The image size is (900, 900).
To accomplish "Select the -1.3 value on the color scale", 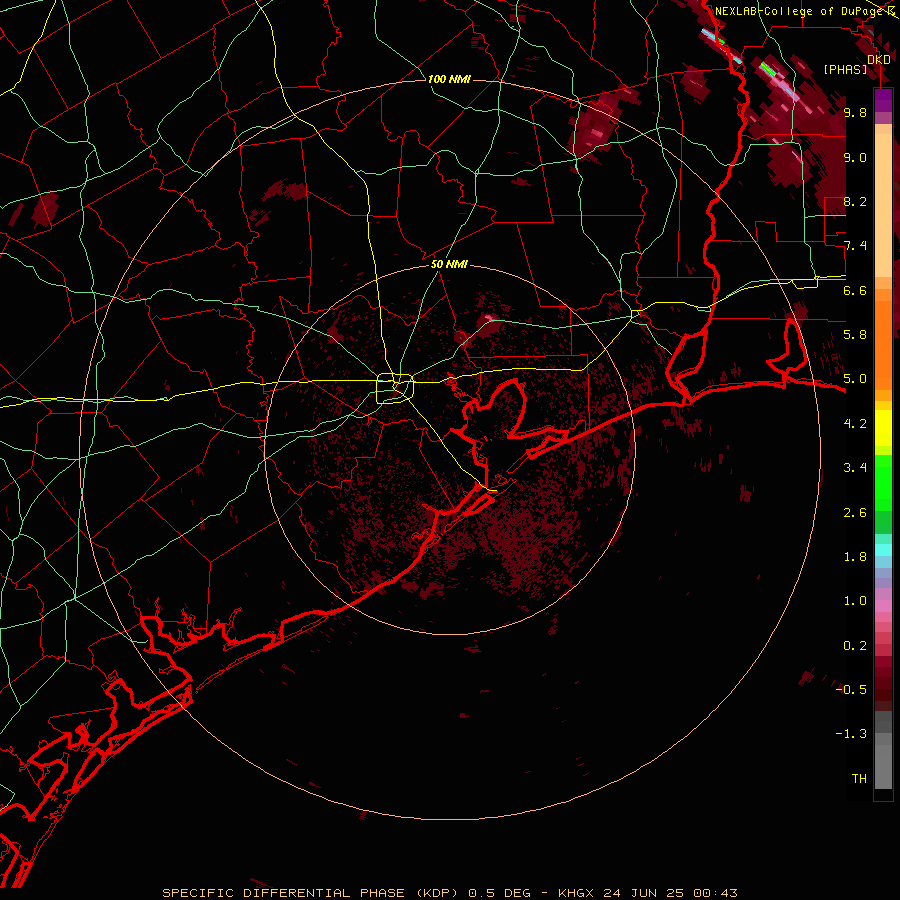I will (851, 734).
